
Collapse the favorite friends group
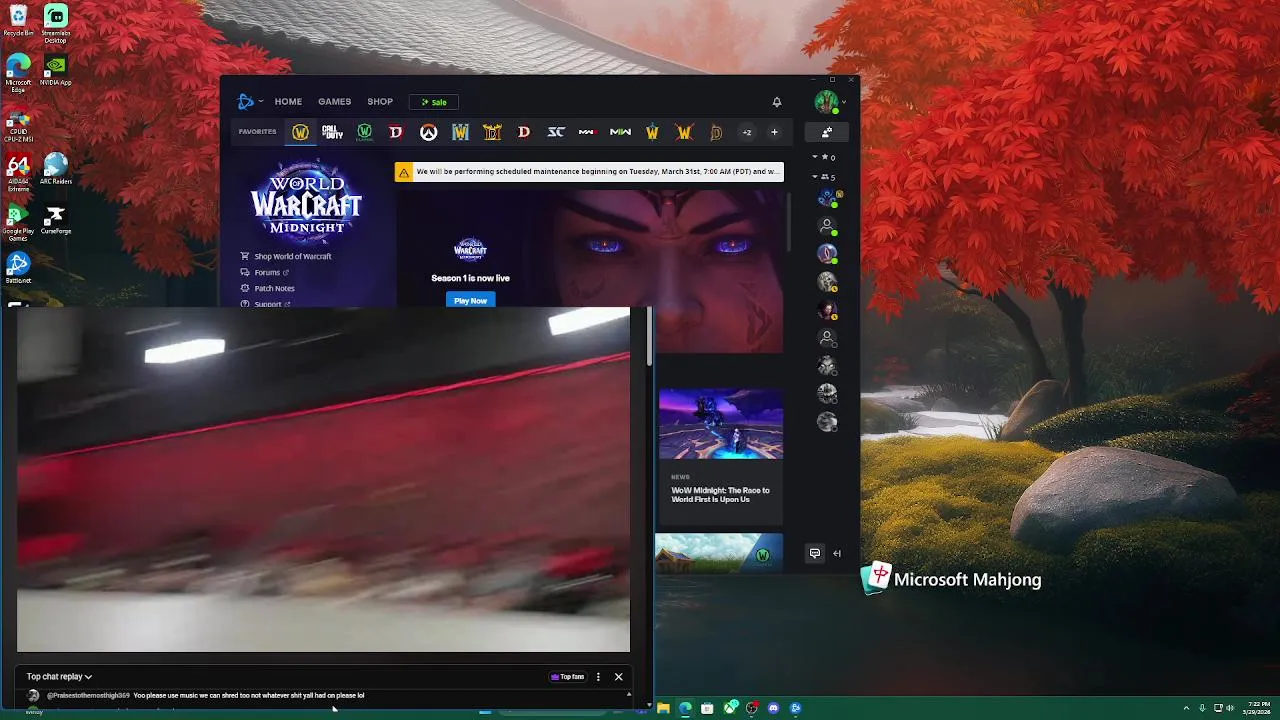[x=823, y=157]
